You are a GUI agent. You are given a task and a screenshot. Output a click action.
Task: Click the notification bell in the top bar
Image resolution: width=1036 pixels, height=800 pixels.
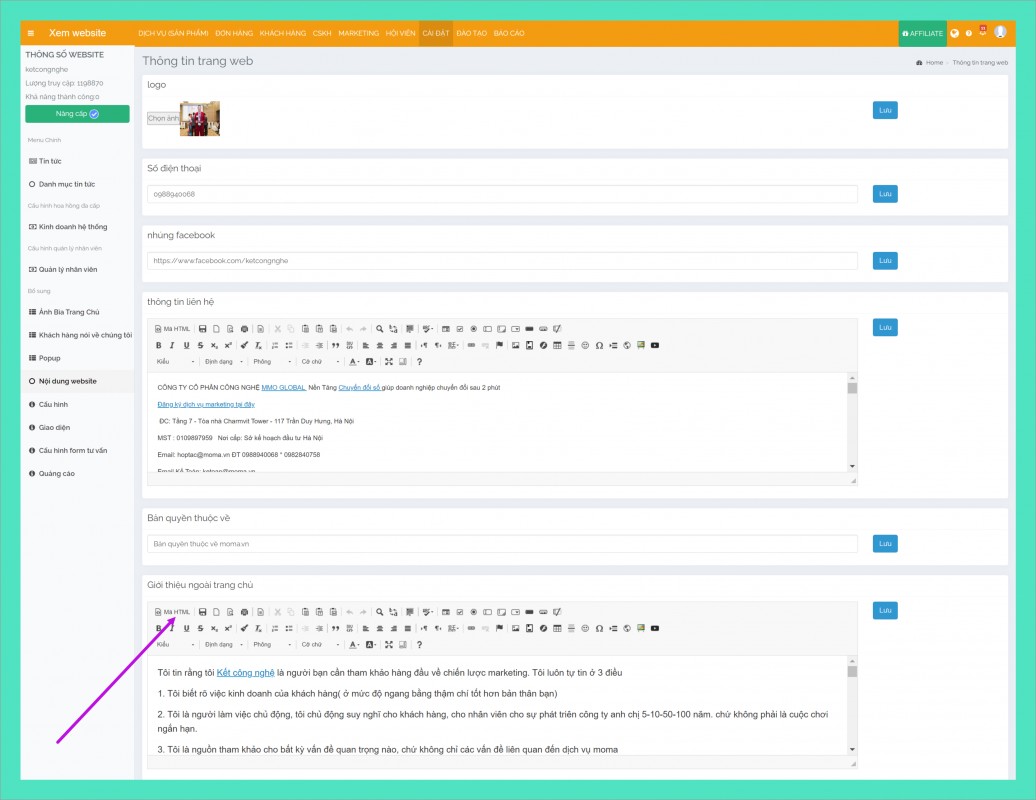pyautogui.click(x=982, y=33)
